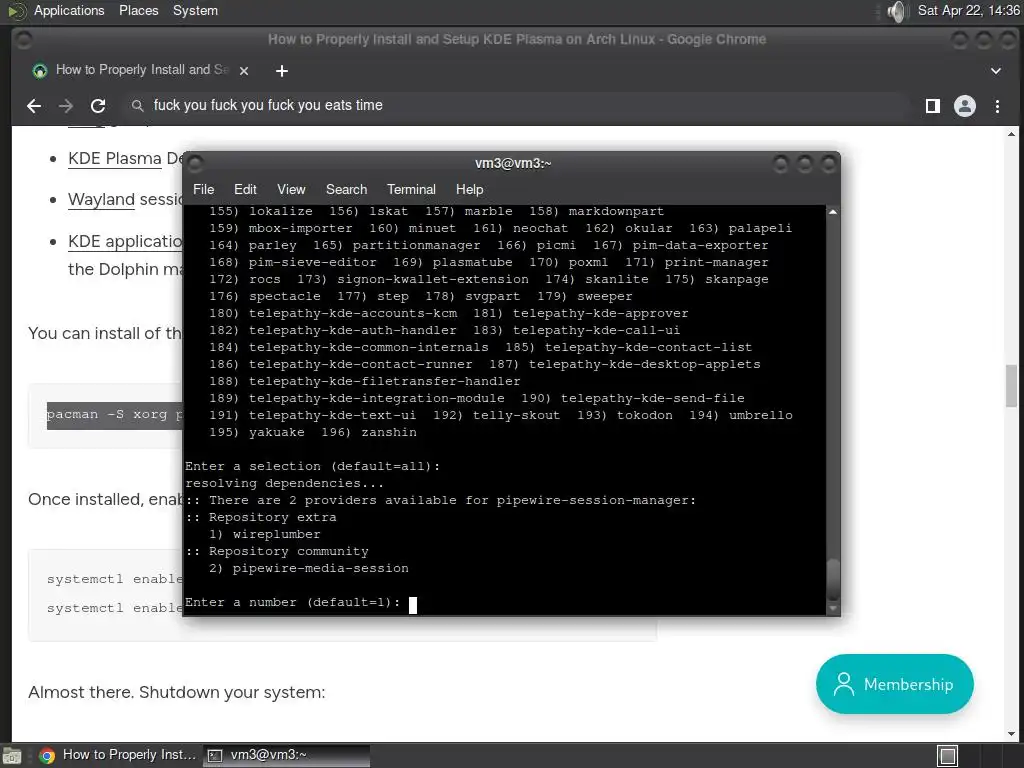Open the Applications menu
Viewport: 1024px width, 768px height.
point(69,10)
